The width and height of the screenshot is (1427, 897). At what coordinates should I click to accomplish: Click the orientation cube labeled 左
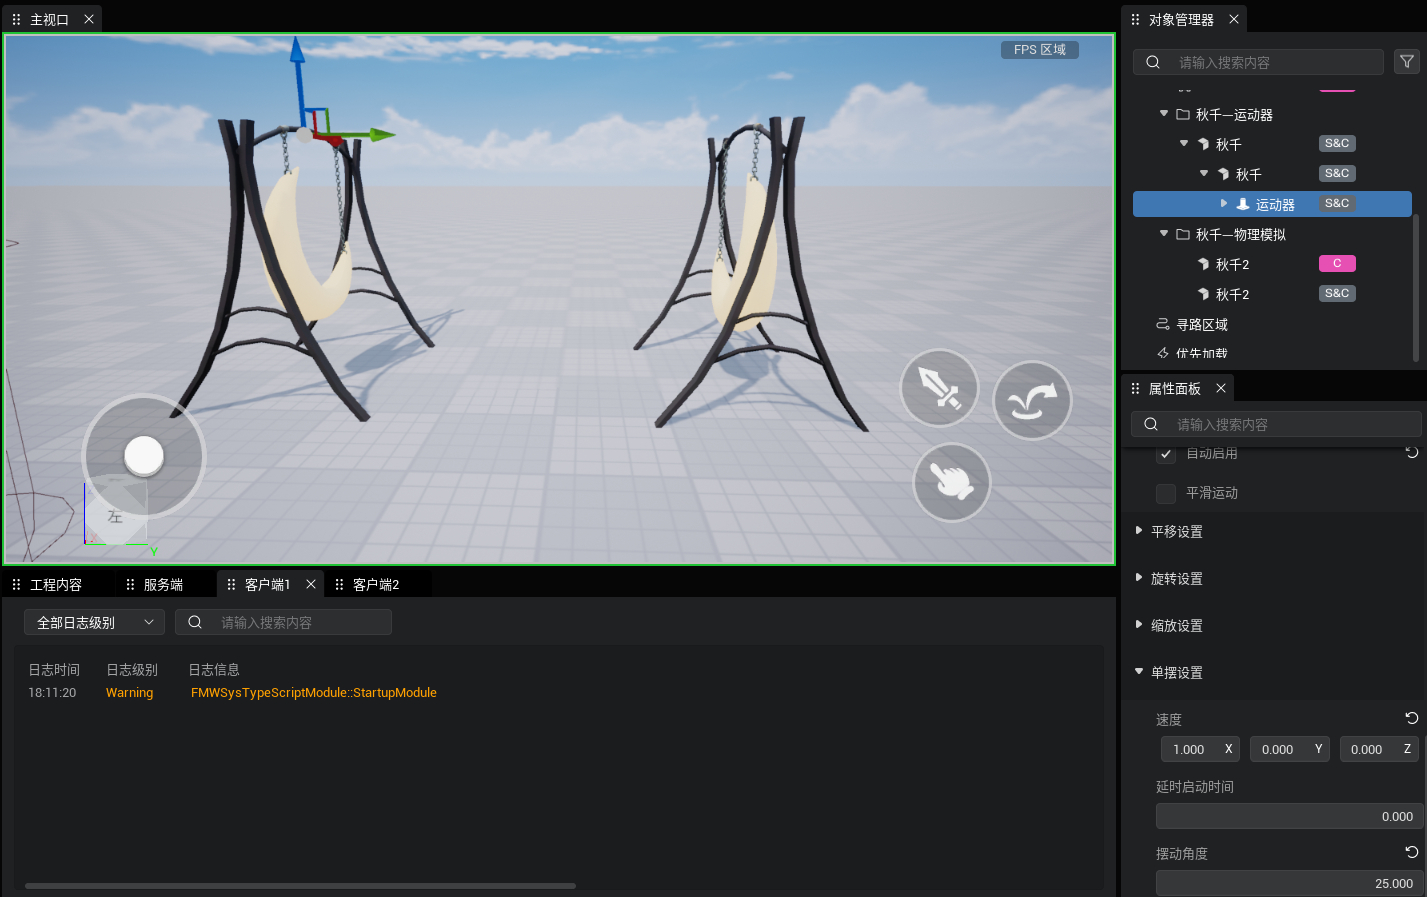click(115, 514)
